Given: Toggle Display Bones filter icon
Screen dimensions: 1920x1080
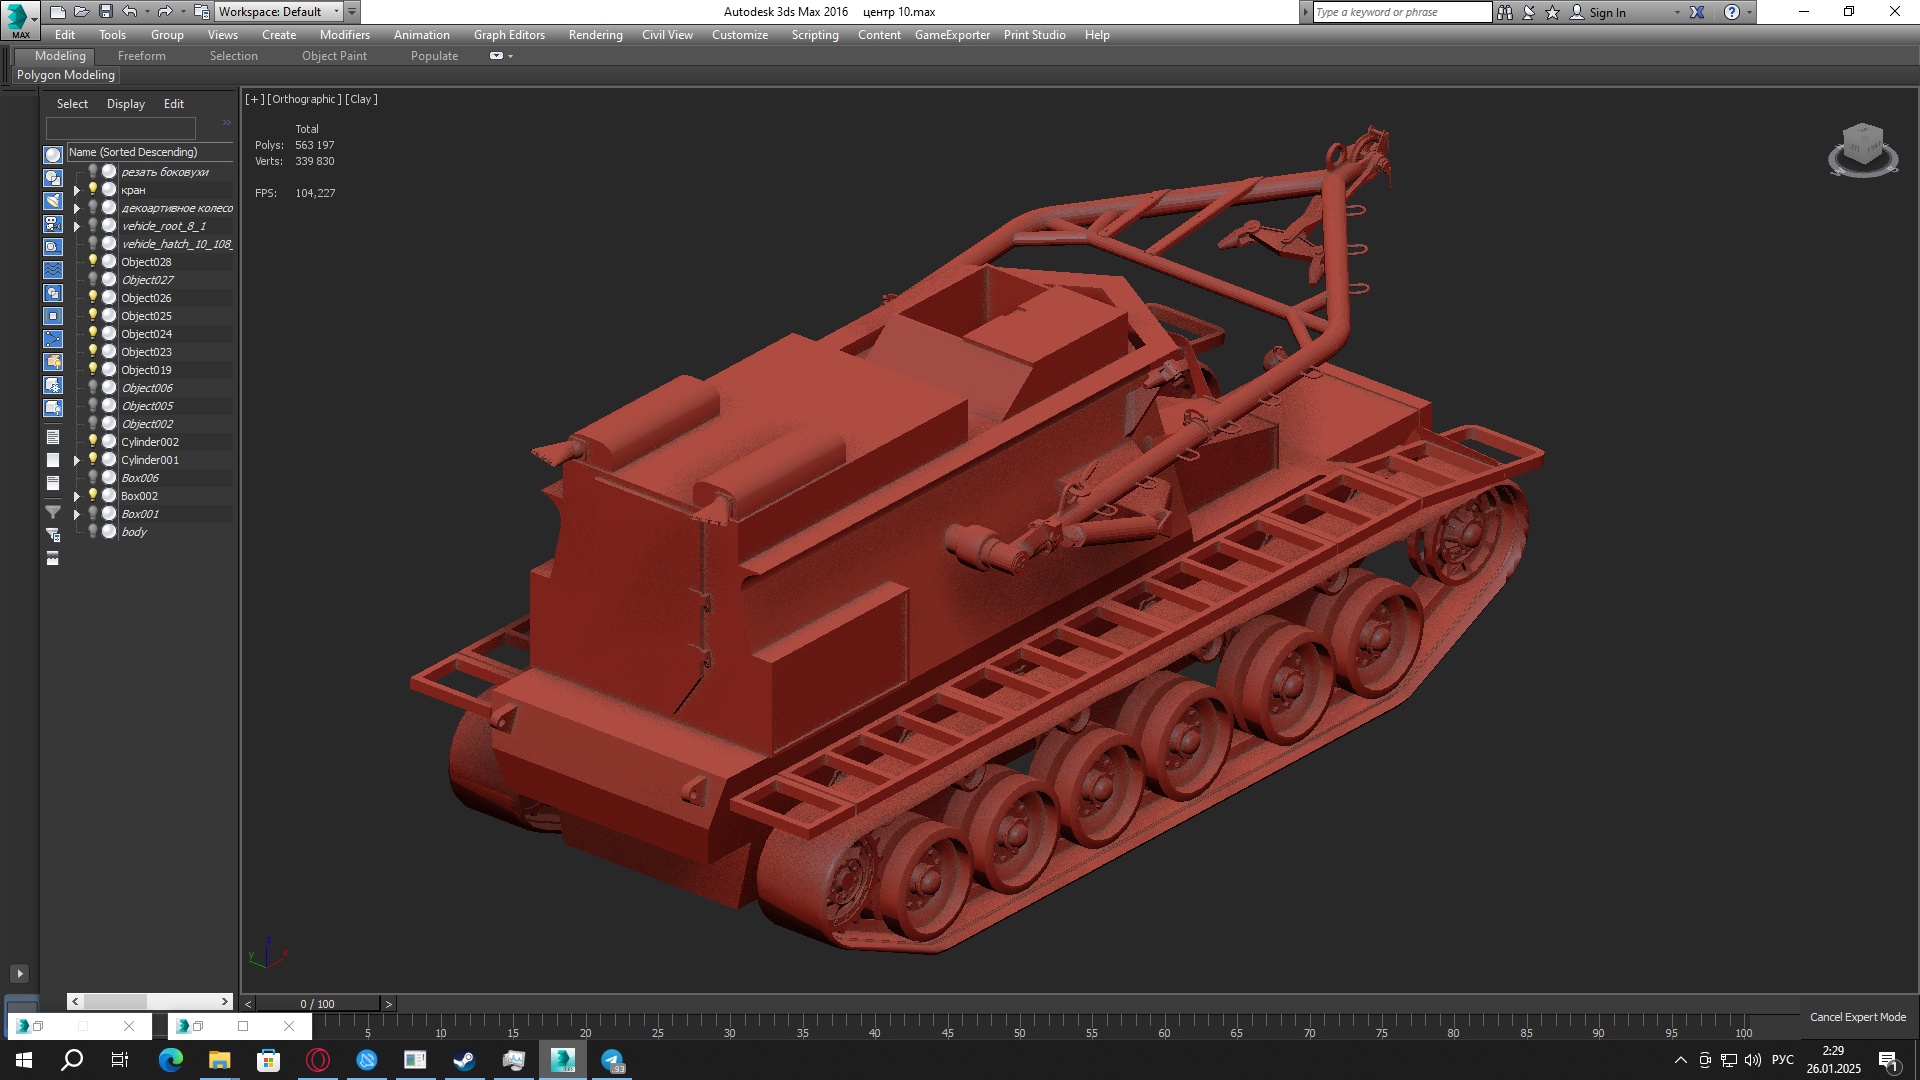Looking at the screenshot, I should point(53,339).
